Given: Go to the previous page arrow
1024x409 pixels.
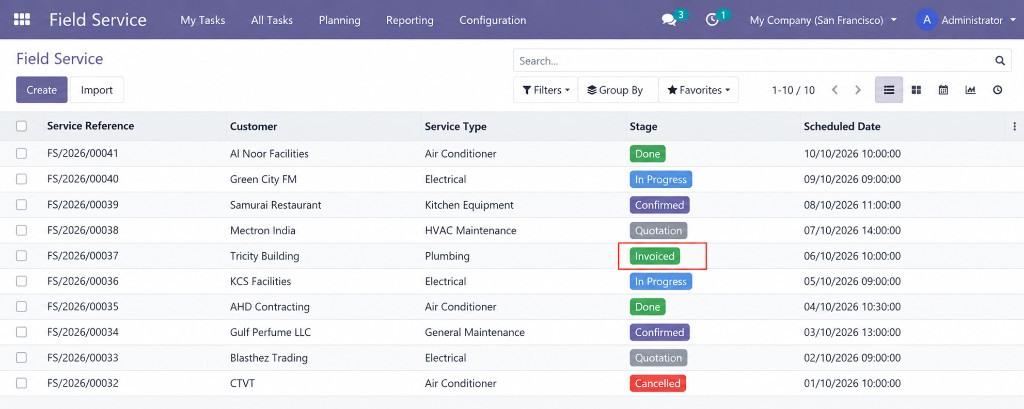Looking at the screenshot, I should (835, 90).
